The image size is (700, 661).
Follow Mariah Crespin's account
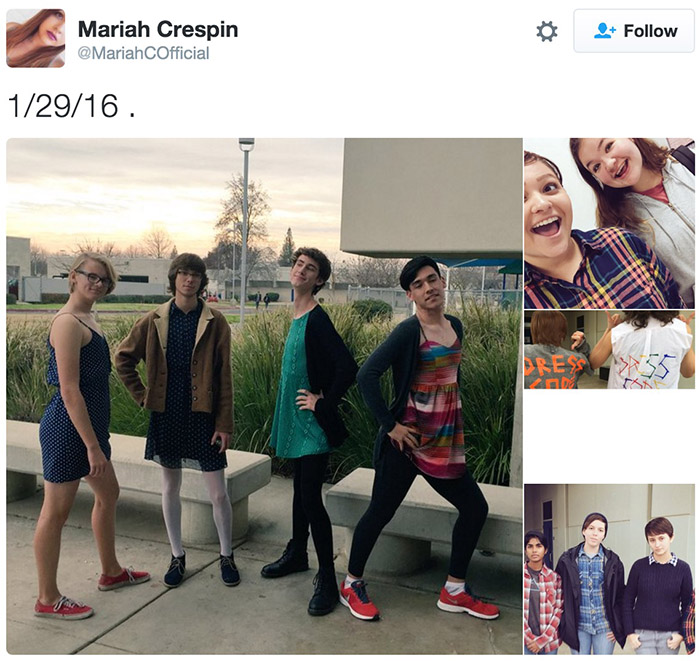click(634, 31)
